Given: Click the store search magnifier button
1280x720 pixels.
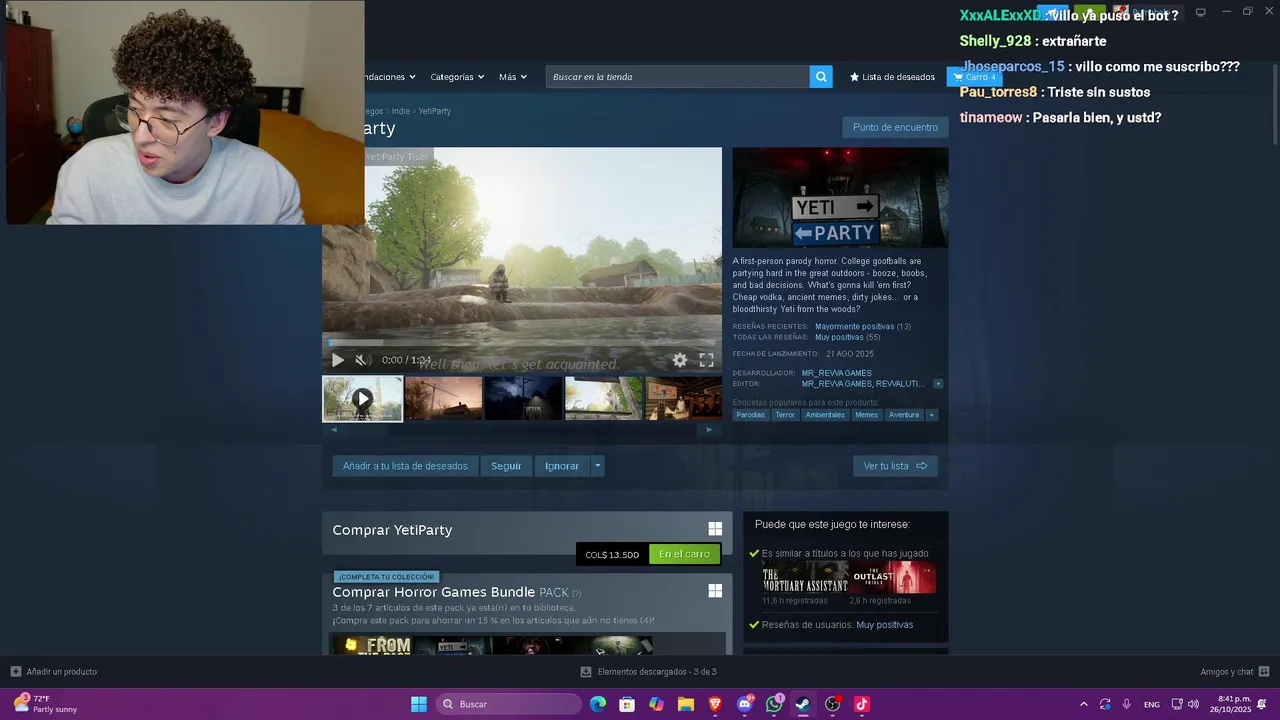Looking at the screenshot, I should [821, 77].
